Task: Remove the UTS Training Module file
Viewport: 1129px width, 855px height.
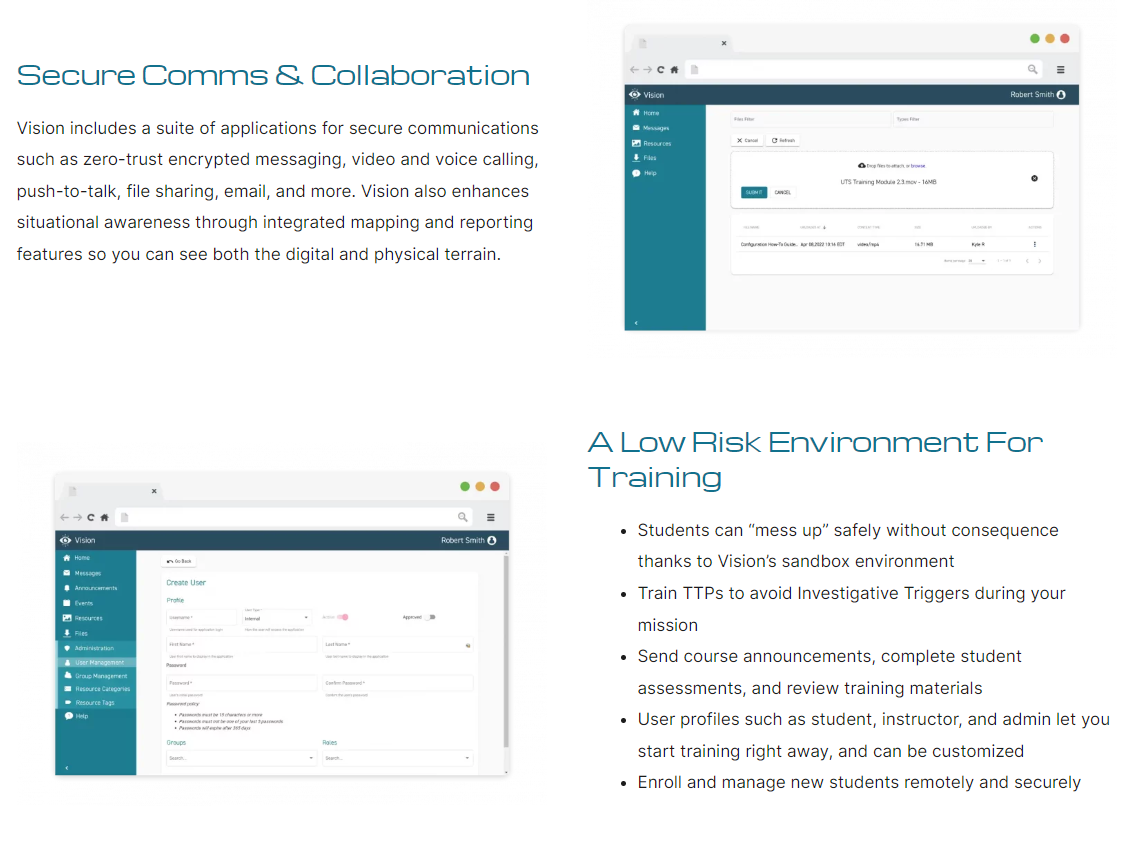Action: point(1034,178)
